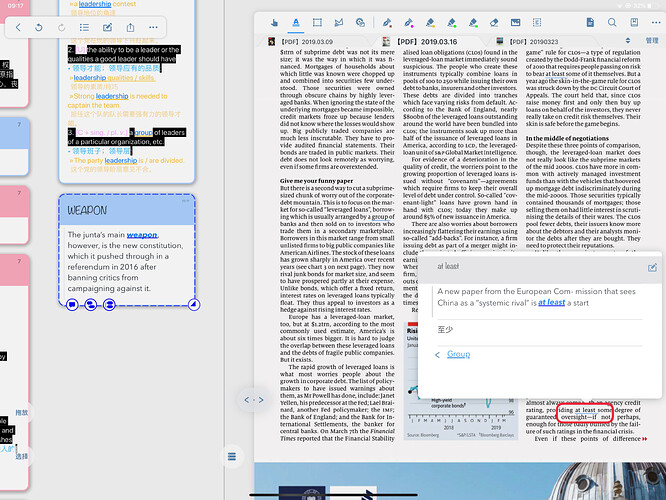Open the mindmap outline list view
The image size is (666, 500).
[84, 28]
